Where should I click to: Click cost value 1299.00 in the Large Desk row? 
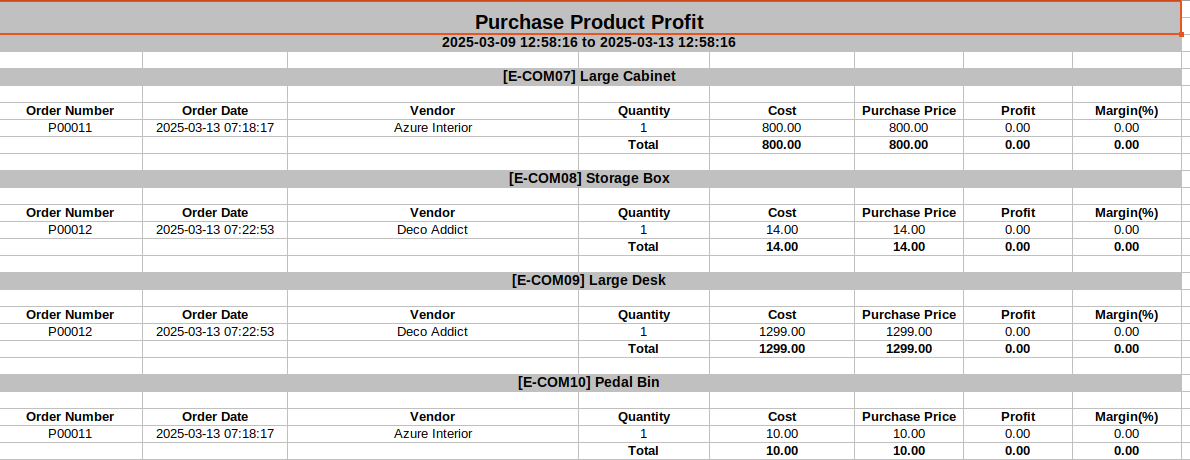[x=782, y=332]
